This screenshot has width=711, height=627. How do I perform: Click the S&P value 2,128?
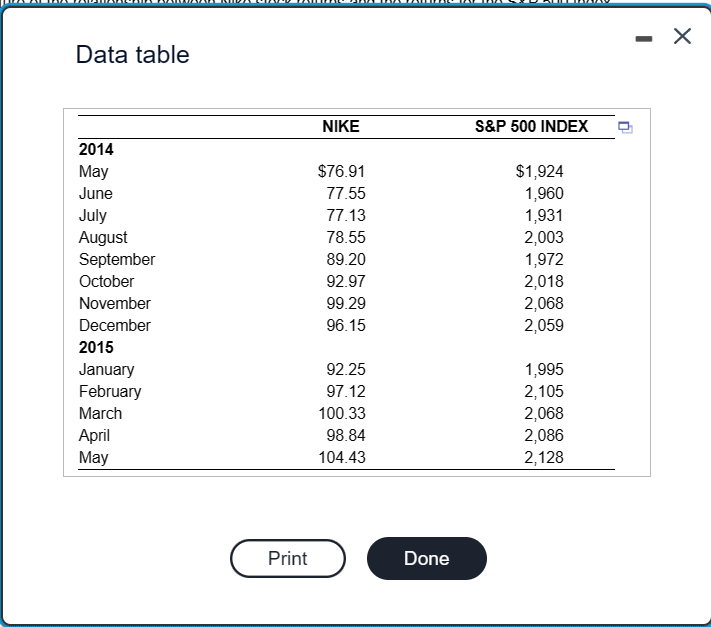(x=544, y=457)
